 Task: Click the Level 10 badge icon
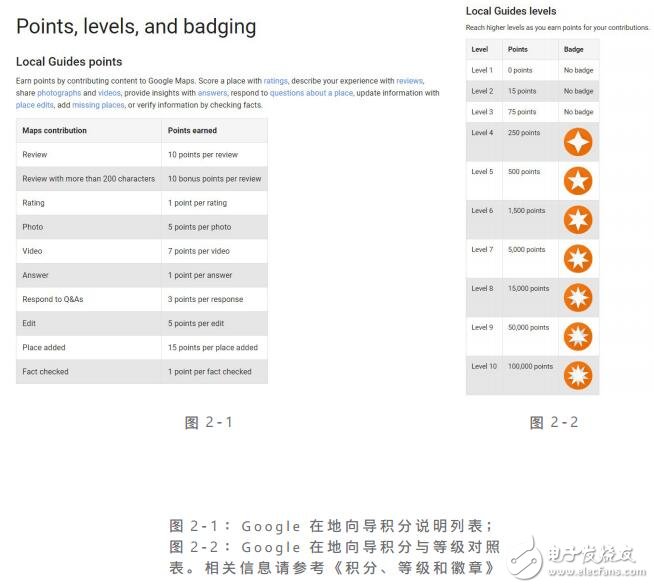click(578, 375)
